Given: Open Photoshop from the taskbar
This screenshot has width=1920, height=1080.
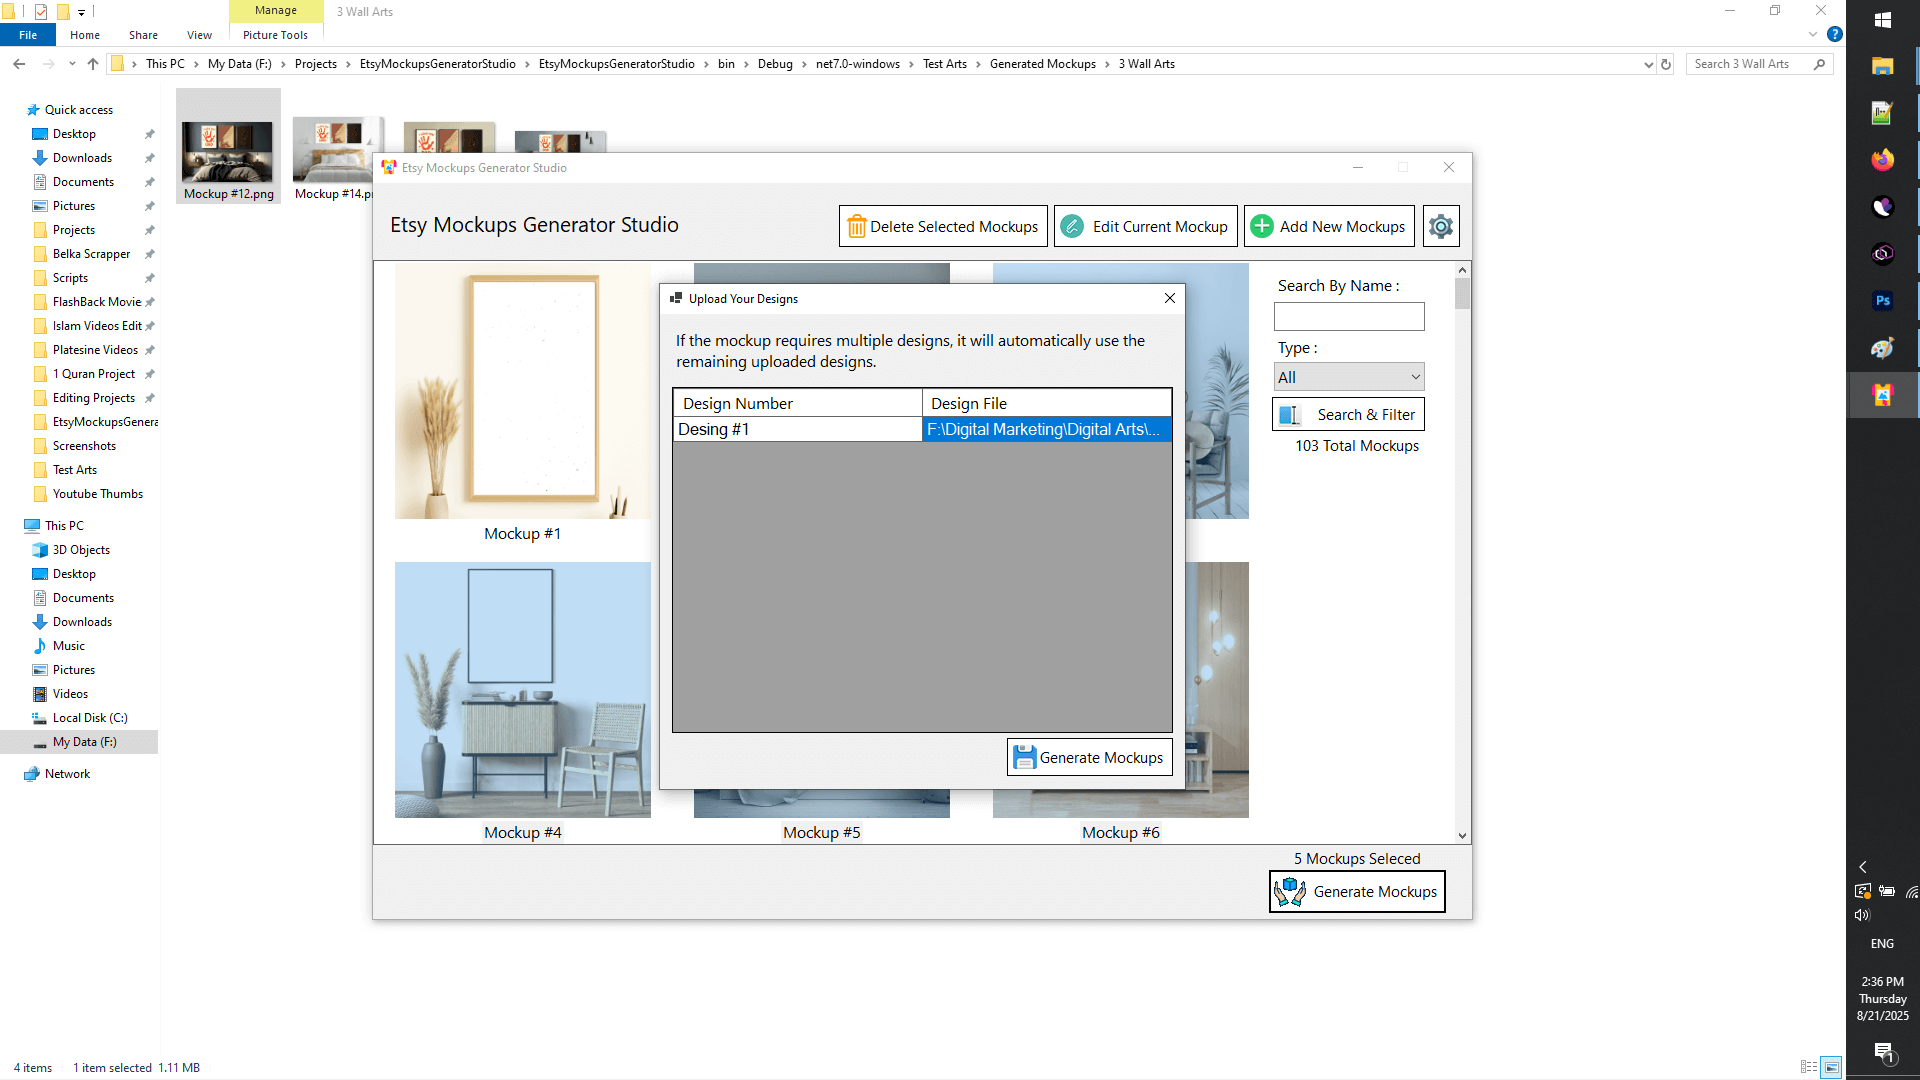Looking at the screenshot, I should pyautogui.click(x=1882, y=301).
